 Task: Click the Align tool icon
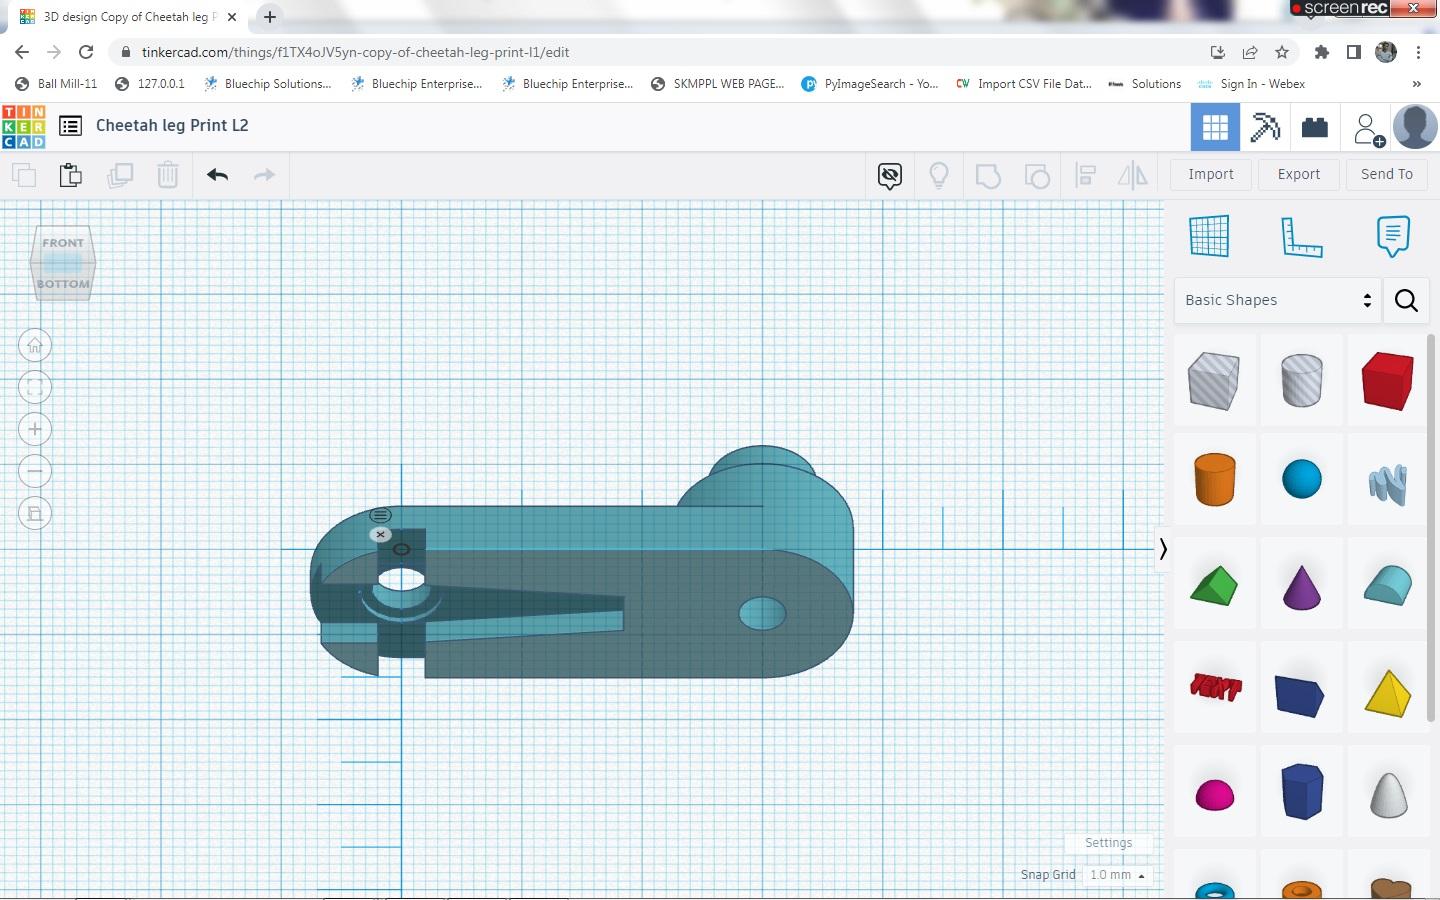[1086, 176]
